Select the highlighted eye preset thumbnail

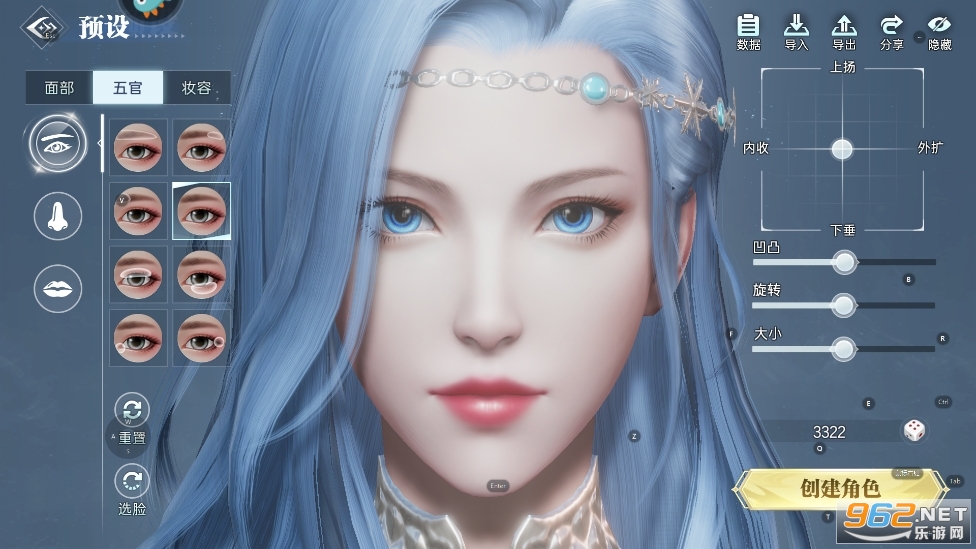point(201,210)
